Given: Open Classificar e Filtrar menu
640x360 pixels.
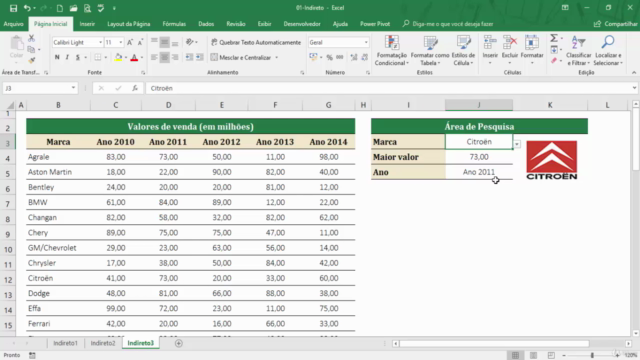Looking at the screenshot, I should (579, 51).
